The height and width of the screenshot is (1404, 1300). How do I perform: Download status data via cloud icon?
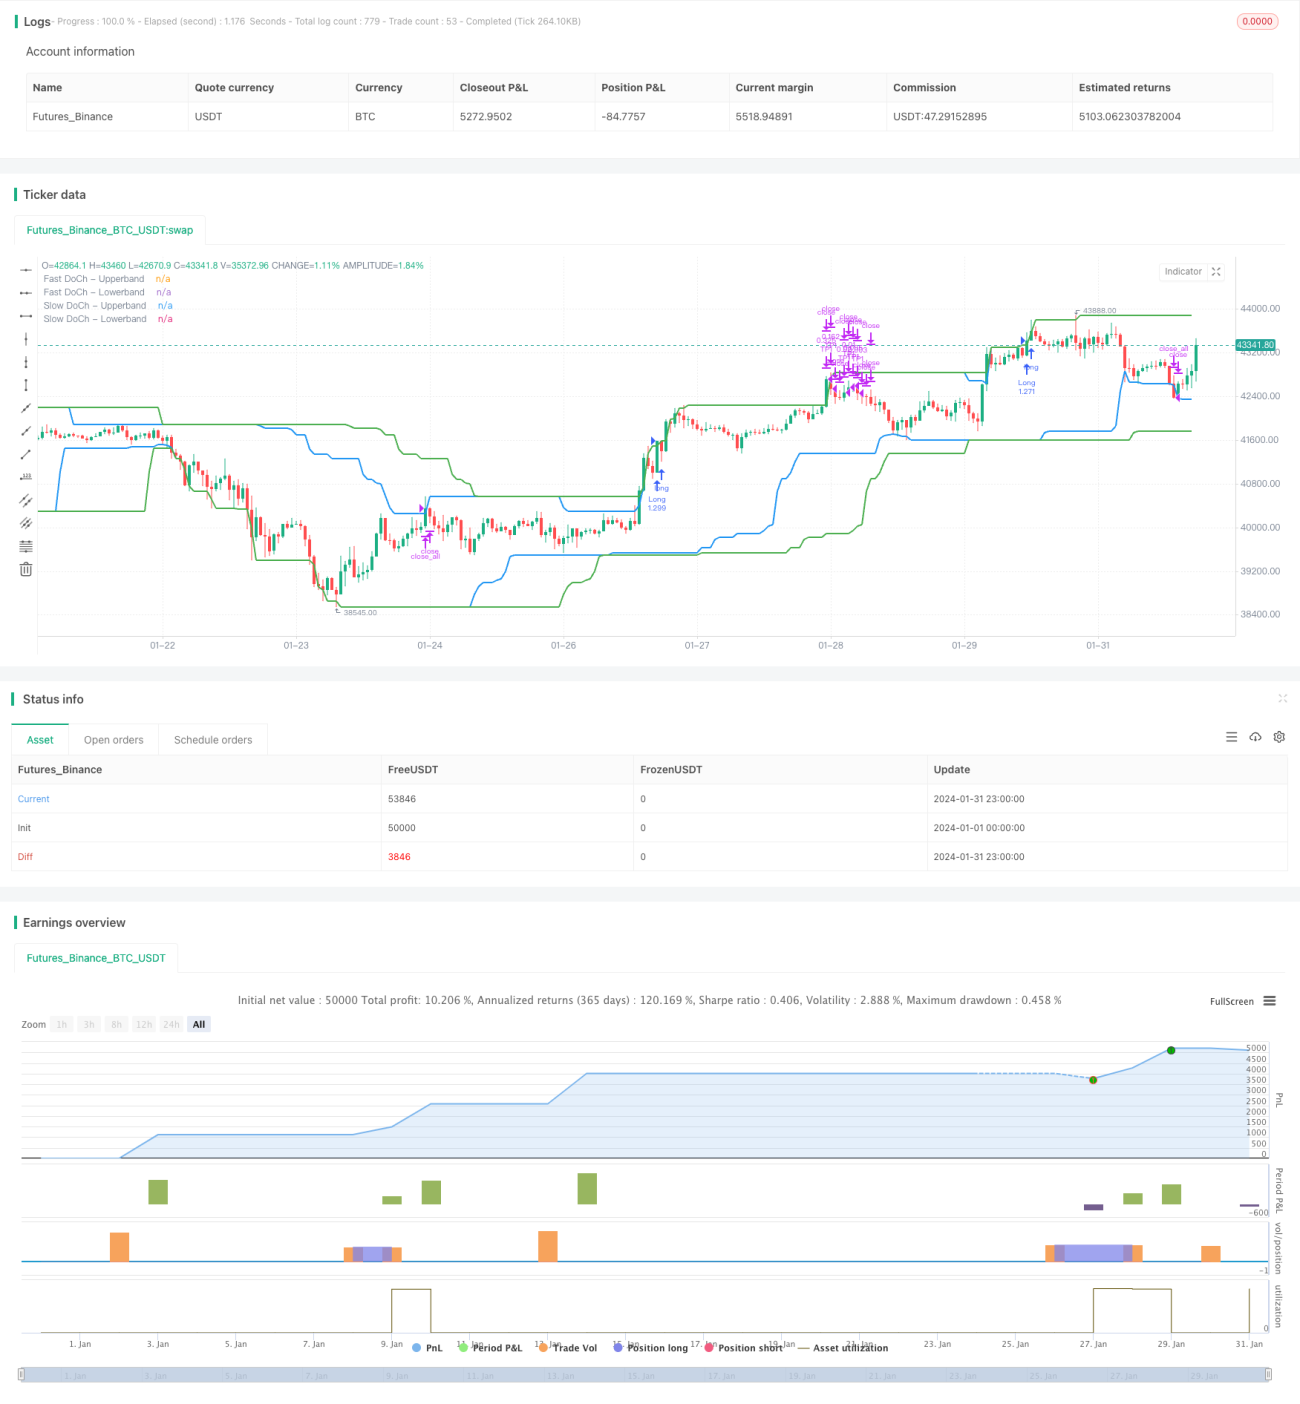(x=1255, y=737)
